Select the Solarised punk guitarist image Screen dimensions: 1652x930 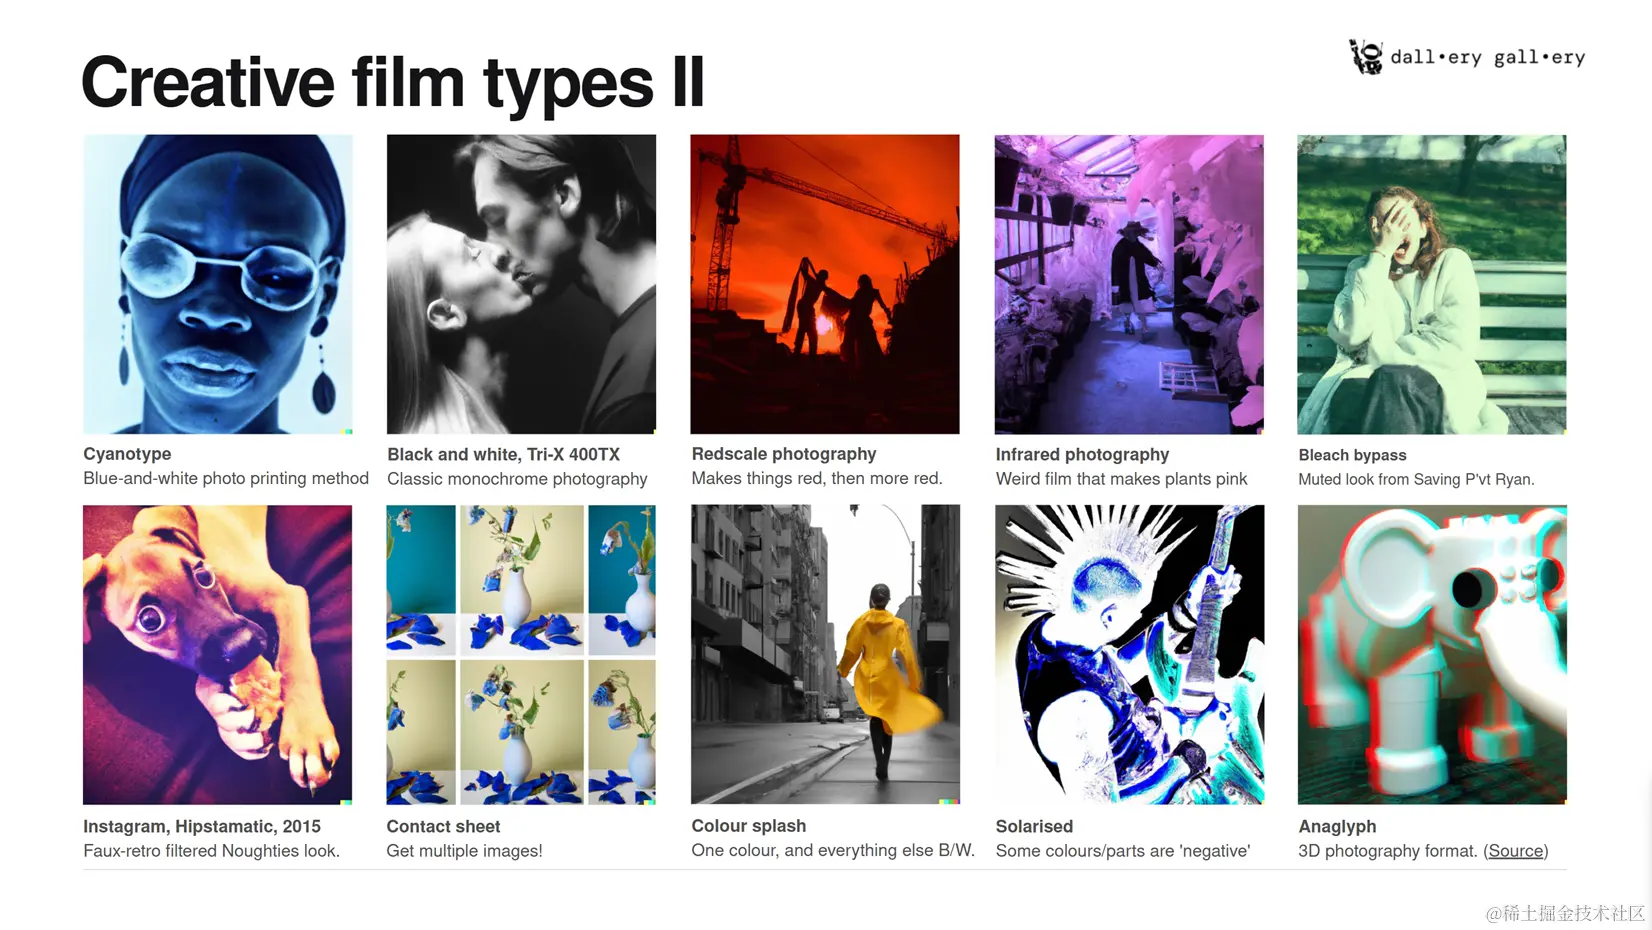tap(1129, 654)
